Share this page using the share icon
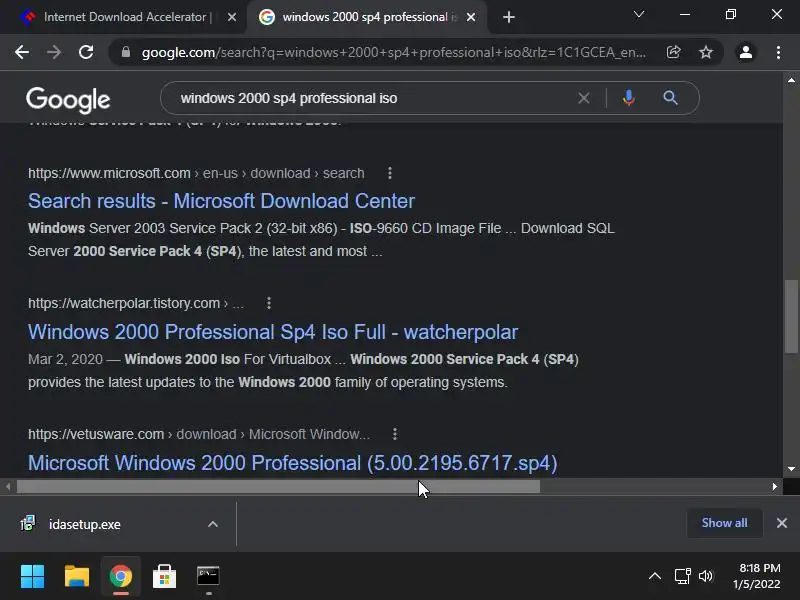800x600 pixels. coord(673,52)
